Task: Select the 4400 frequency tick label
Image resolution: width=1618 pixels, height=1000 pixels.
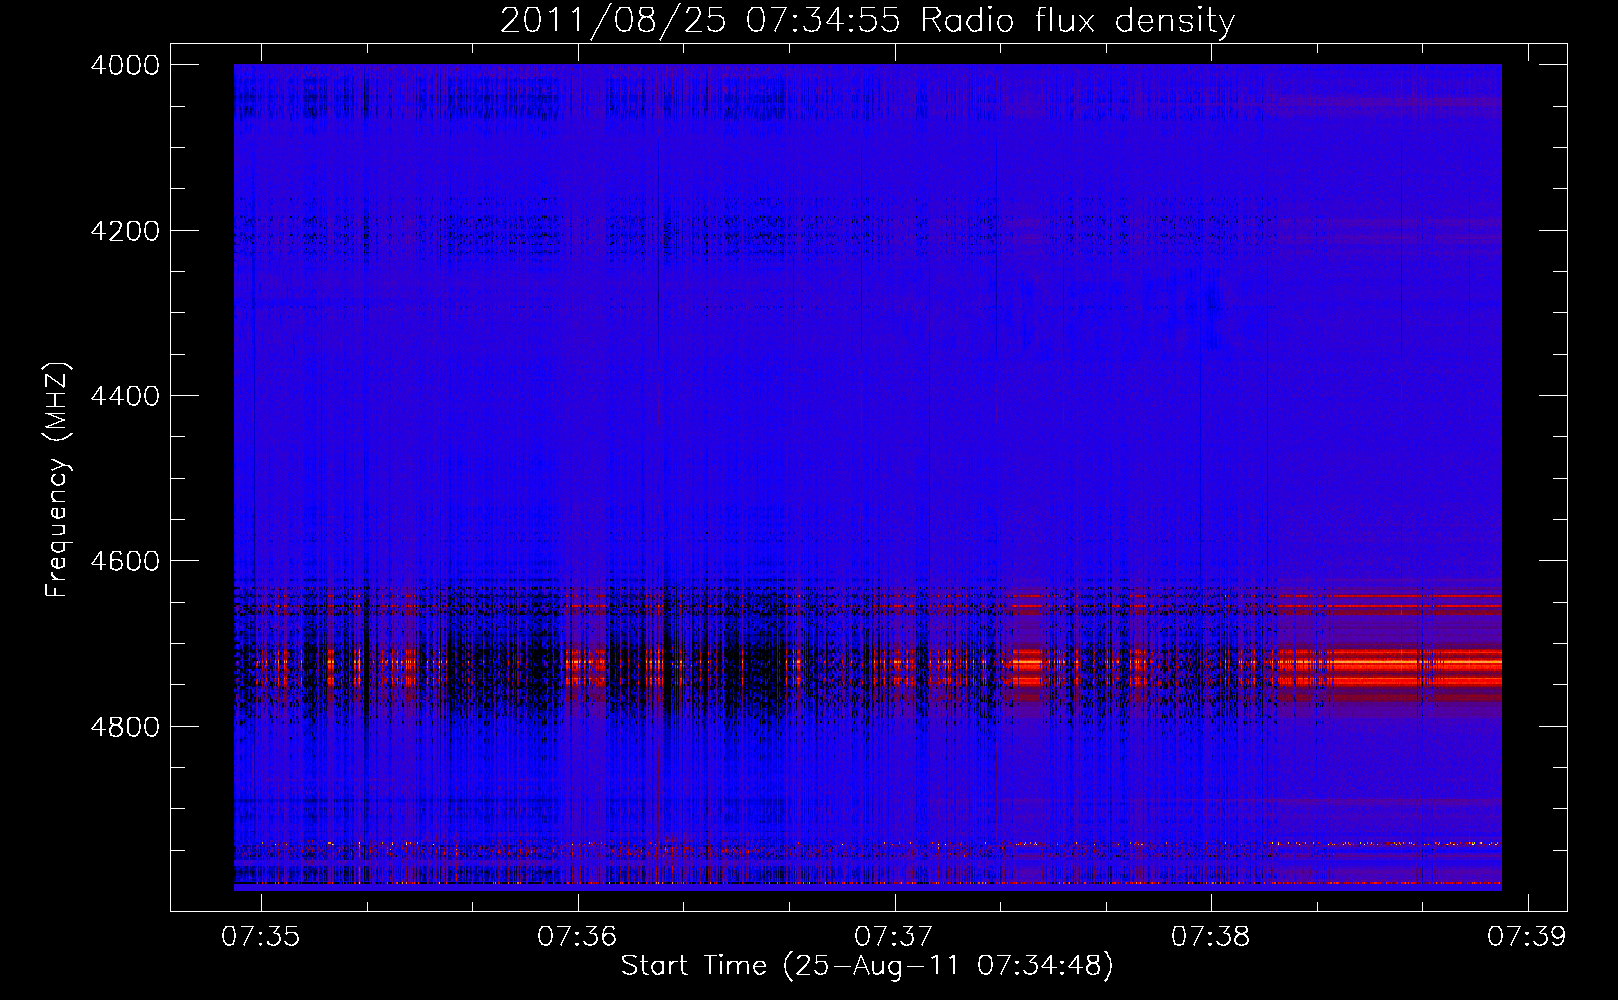Action: pyautogui.click(x=125, y=396)
